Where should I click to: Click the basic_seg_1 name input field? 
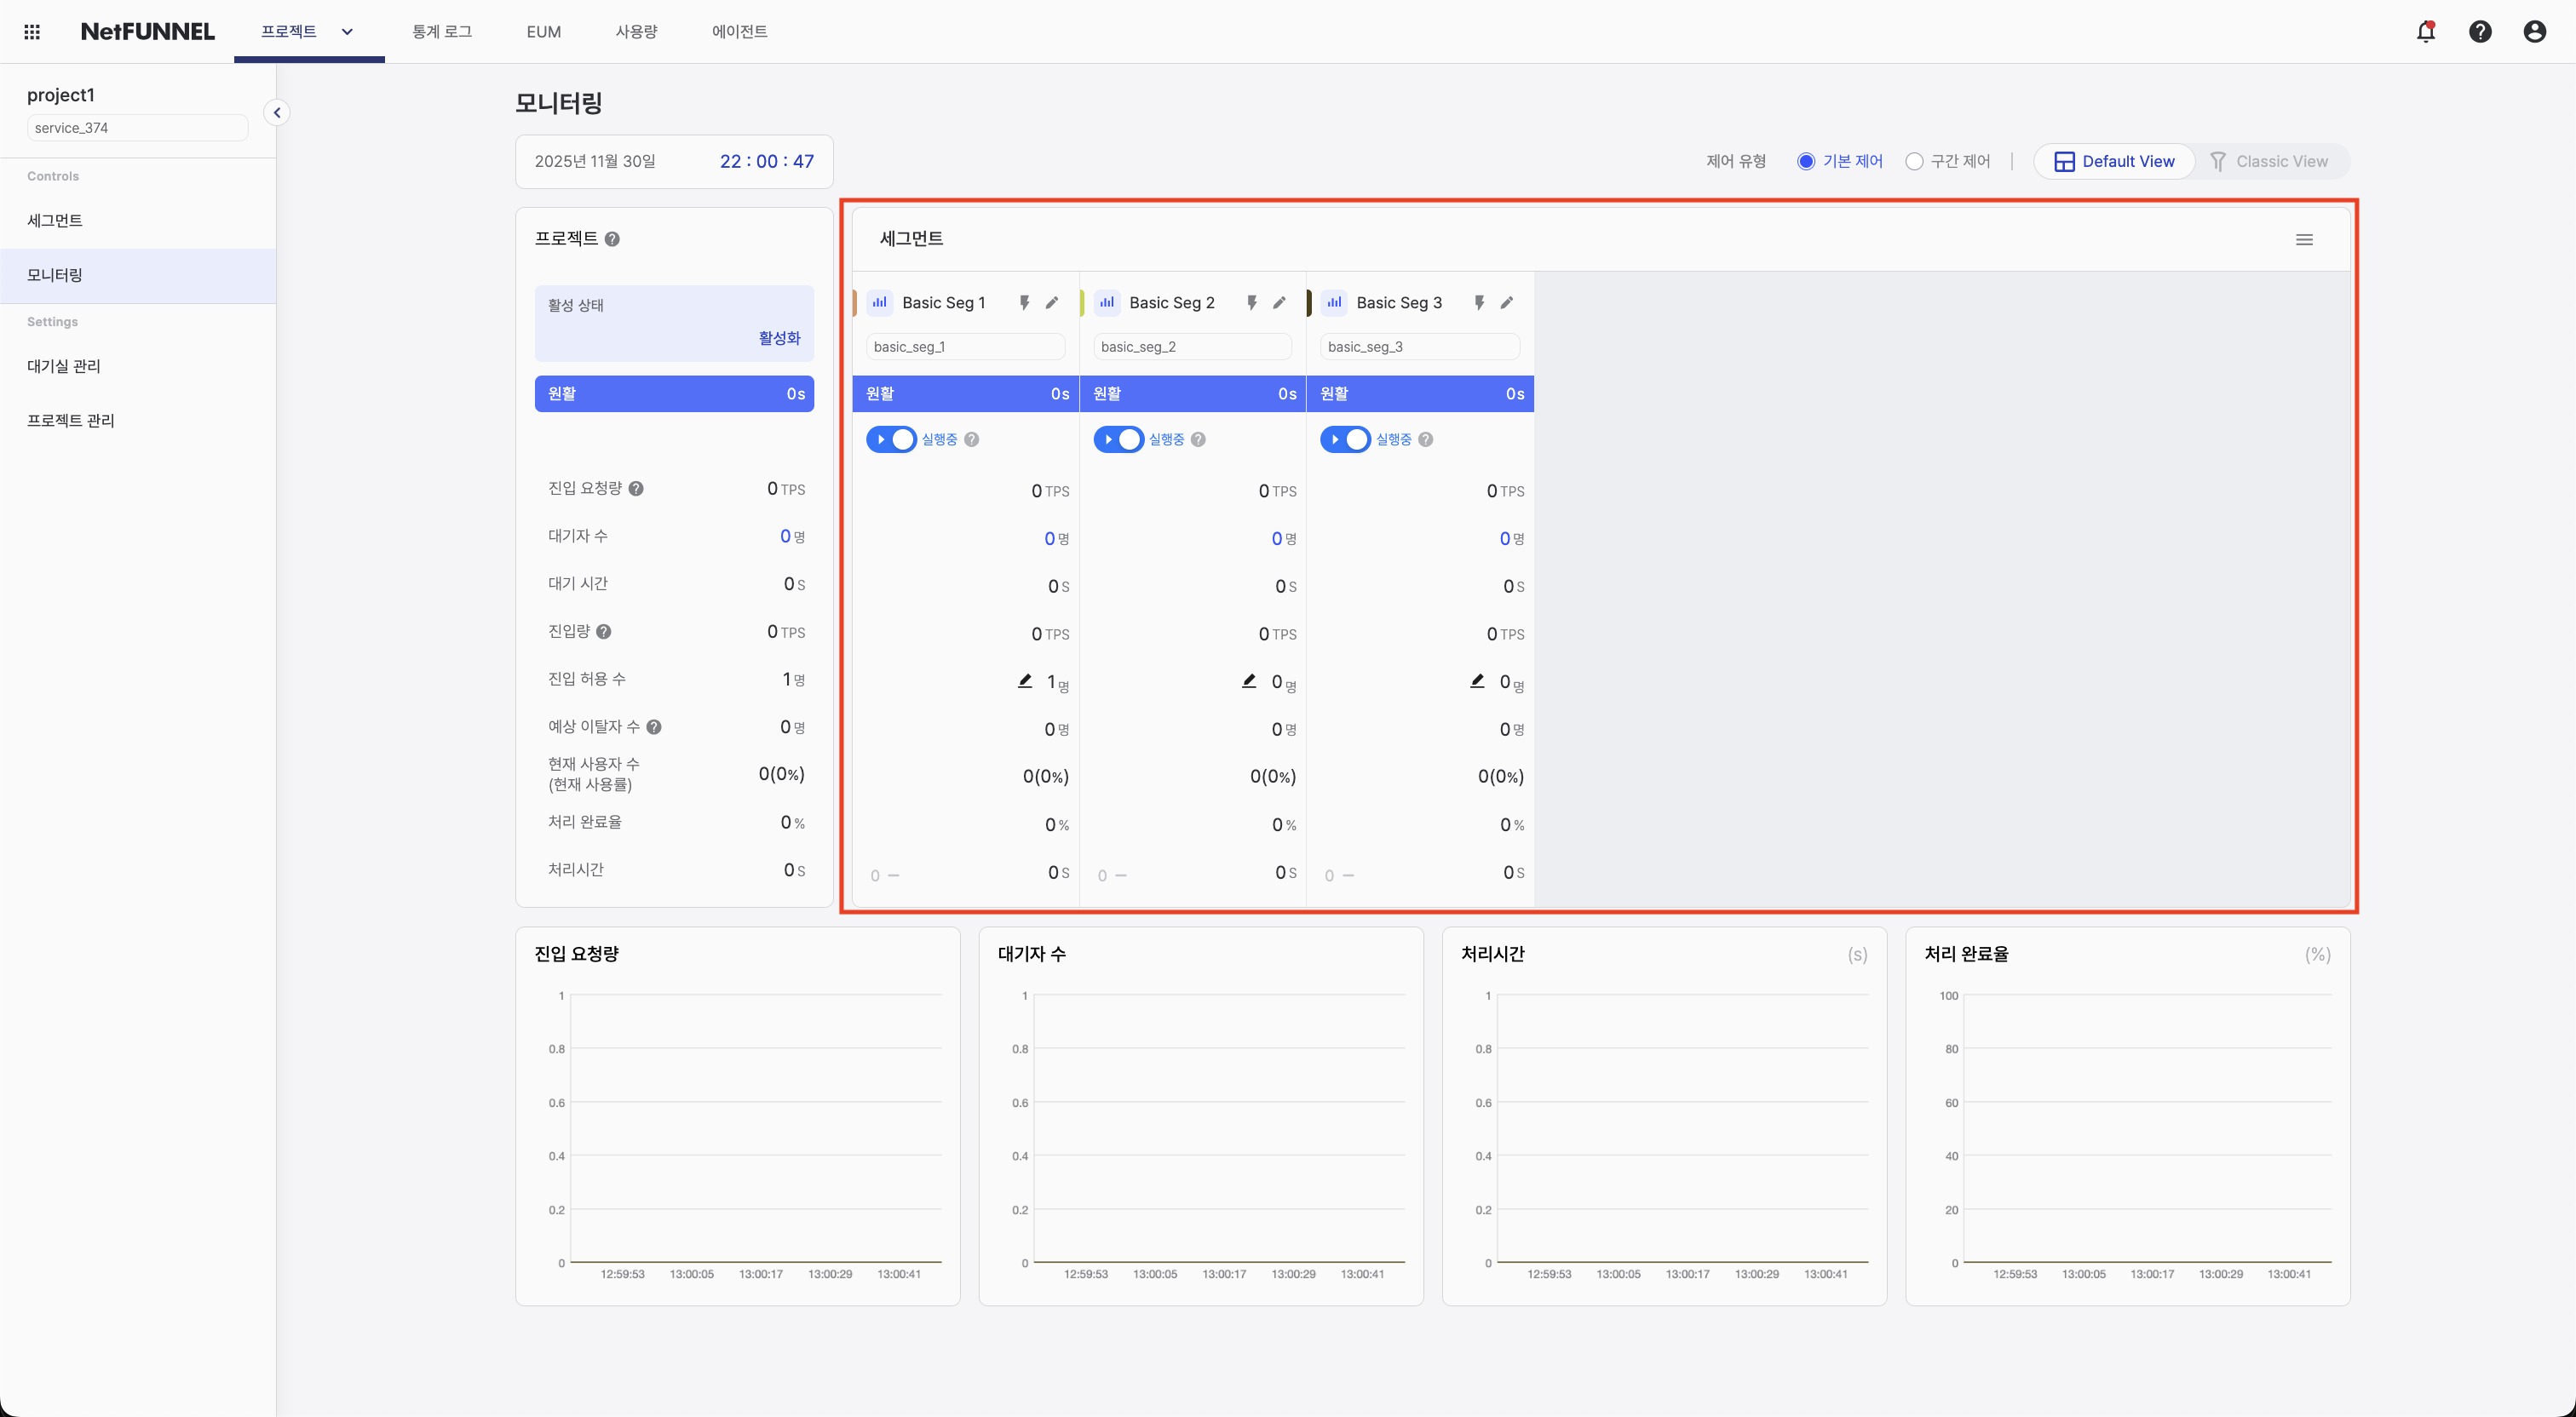(x=964, y=346)
